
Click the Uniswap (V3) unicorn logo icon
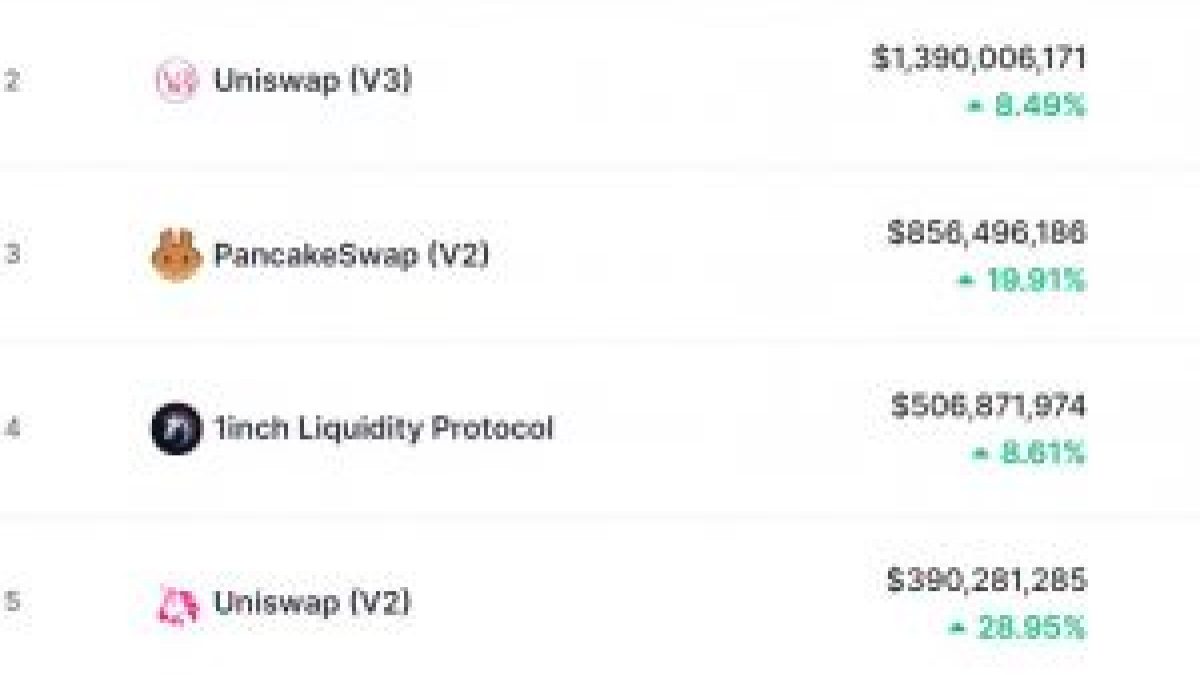coord(176,81)
